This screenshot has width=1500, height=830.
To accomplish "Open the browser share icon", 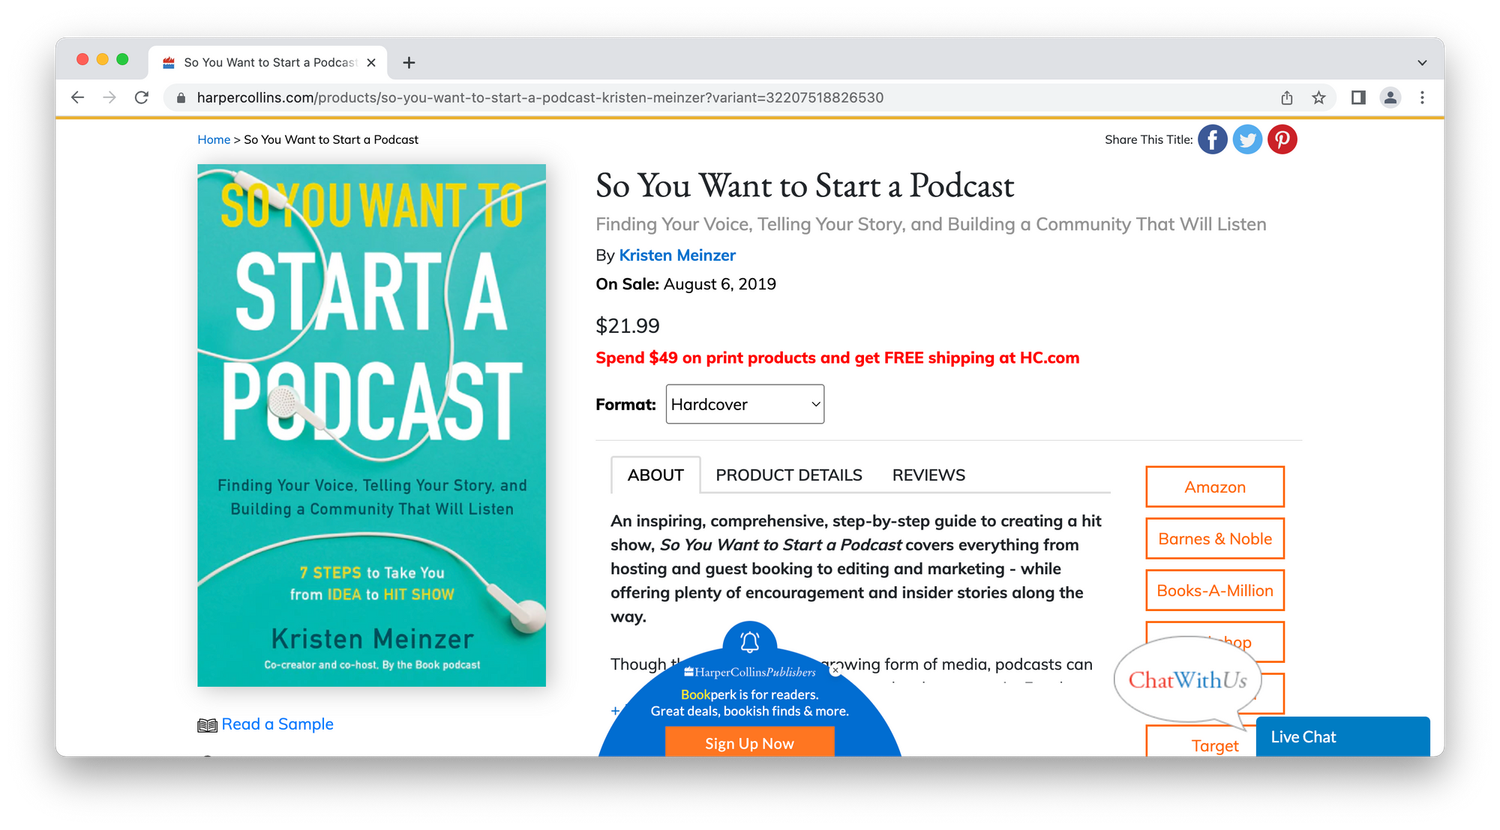I will click(1287, 97).
